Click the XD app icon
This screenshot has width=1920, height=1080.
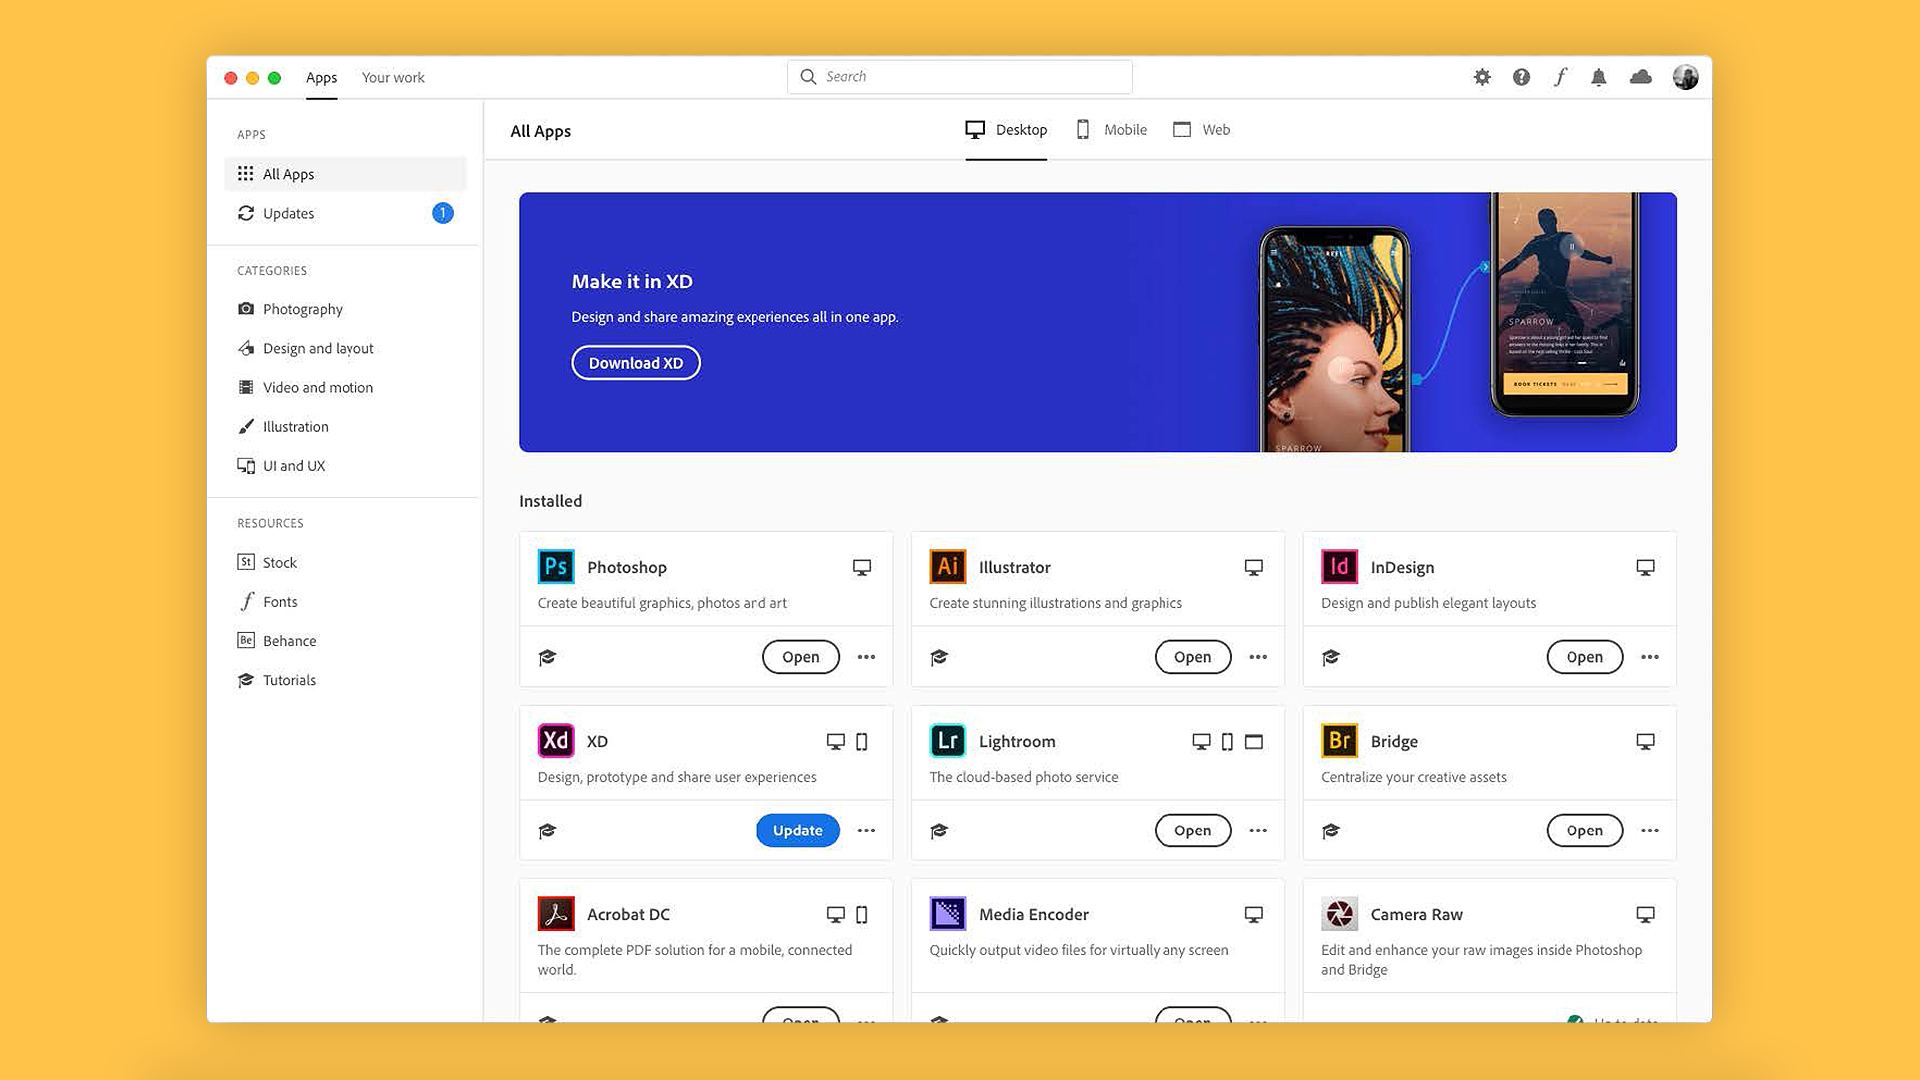pos(555,740)
